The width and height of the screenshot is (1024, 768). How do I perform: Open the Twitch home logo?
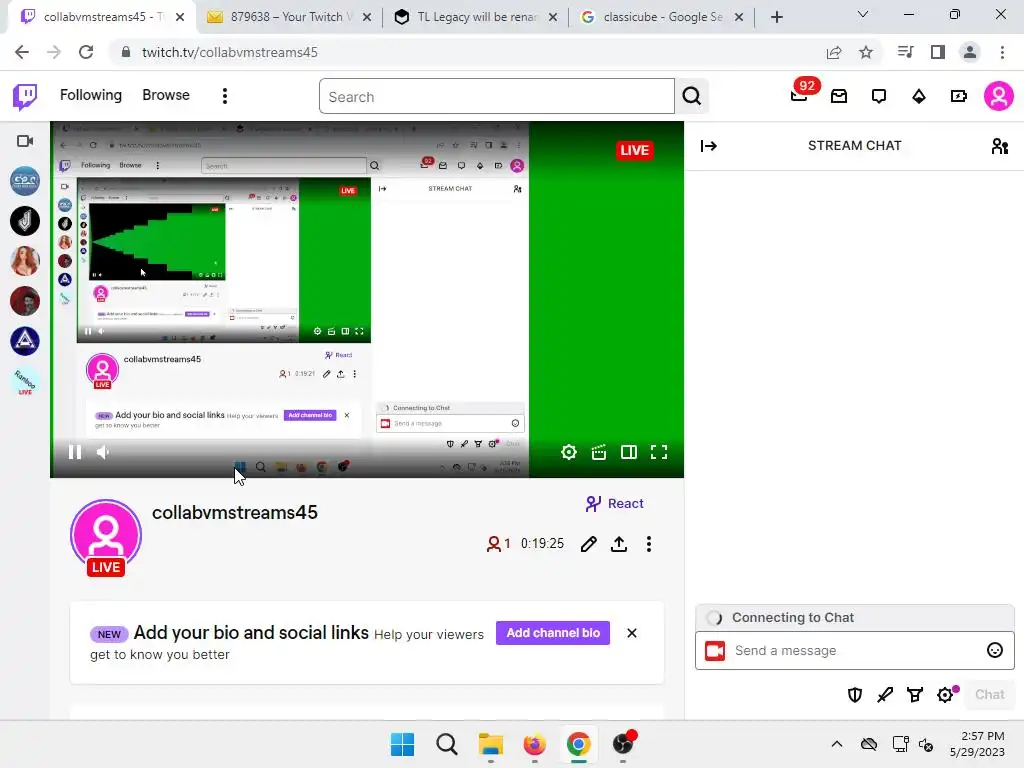(25, 97)
